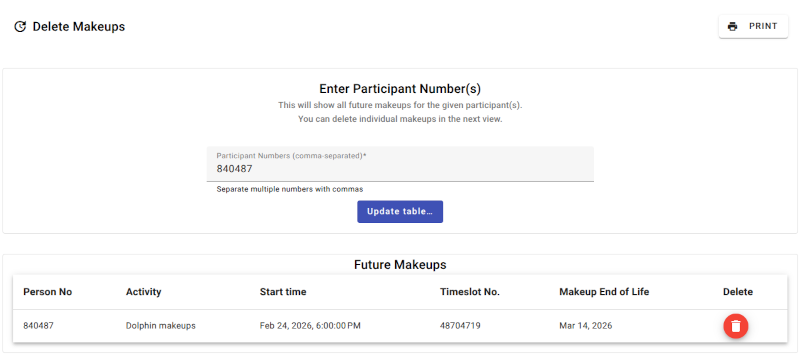Focus the Participant Numbers input field
The image size is (800, 360).
pos(400,164)
